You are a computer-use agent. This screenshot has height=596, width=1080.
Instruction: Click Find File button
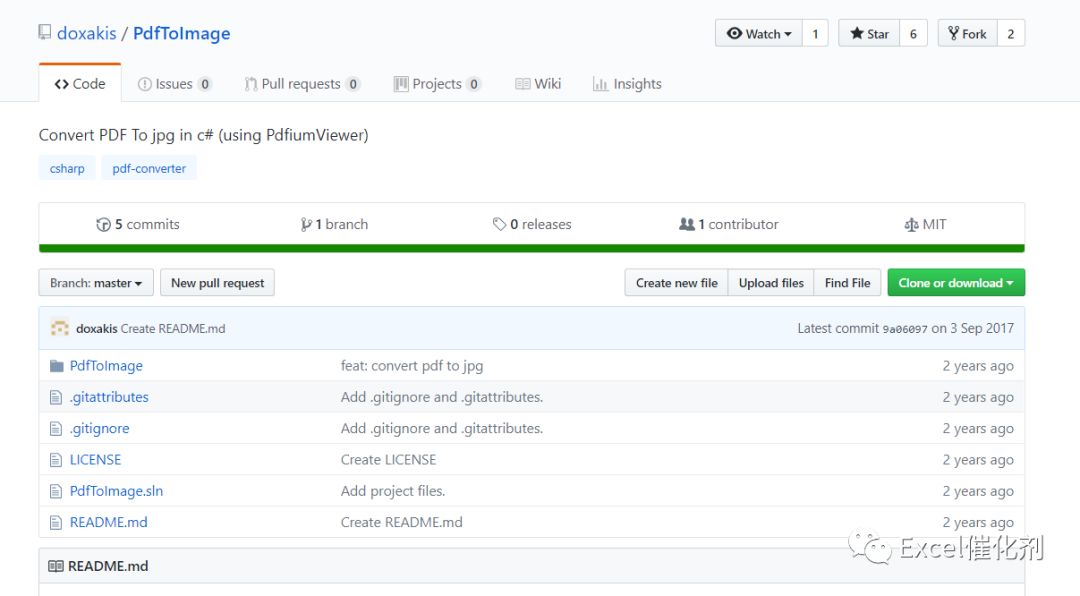pyautogui.click(x=847, y=282)
